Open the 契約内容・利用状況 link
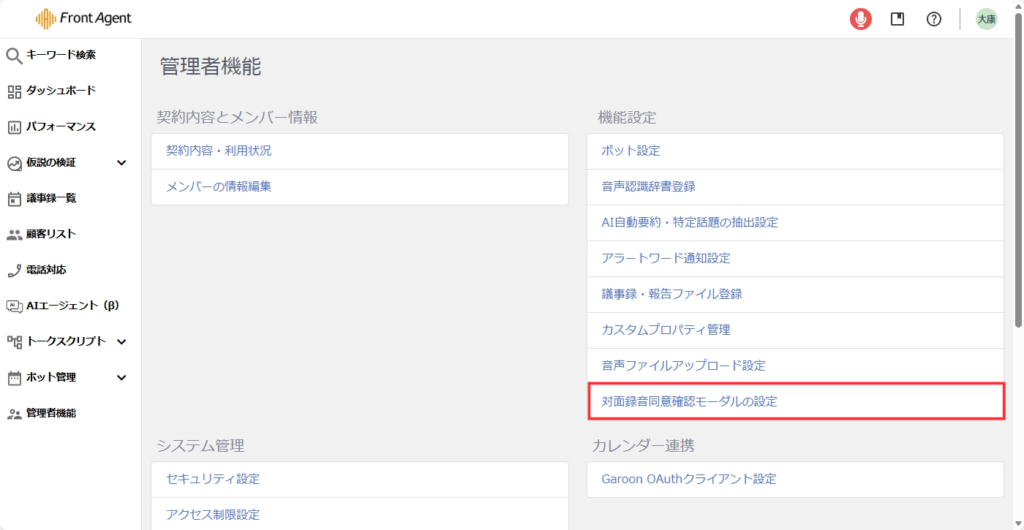This screenshot has width=1024, height=530. click(218, 151)
